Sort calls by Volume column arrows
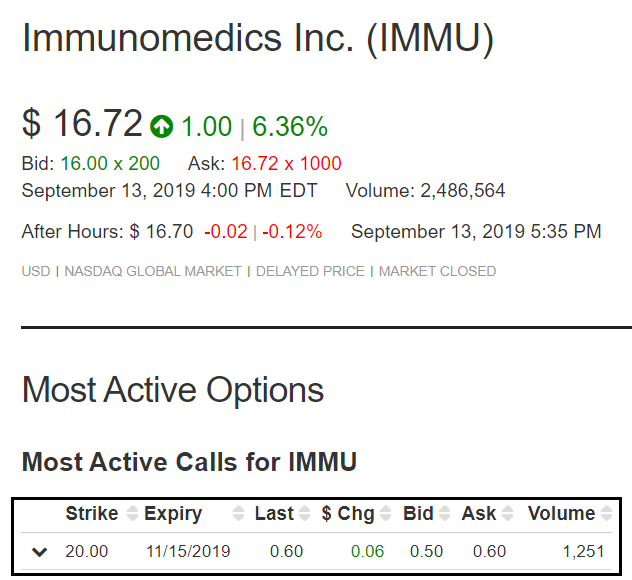632x580 pixels. 606,513
